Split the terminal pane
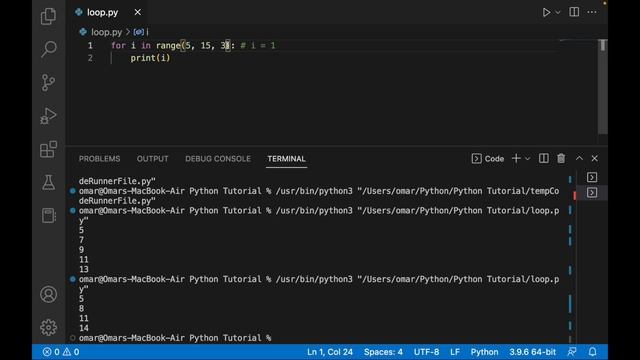 pyautogui.click(x=543, y=158)
